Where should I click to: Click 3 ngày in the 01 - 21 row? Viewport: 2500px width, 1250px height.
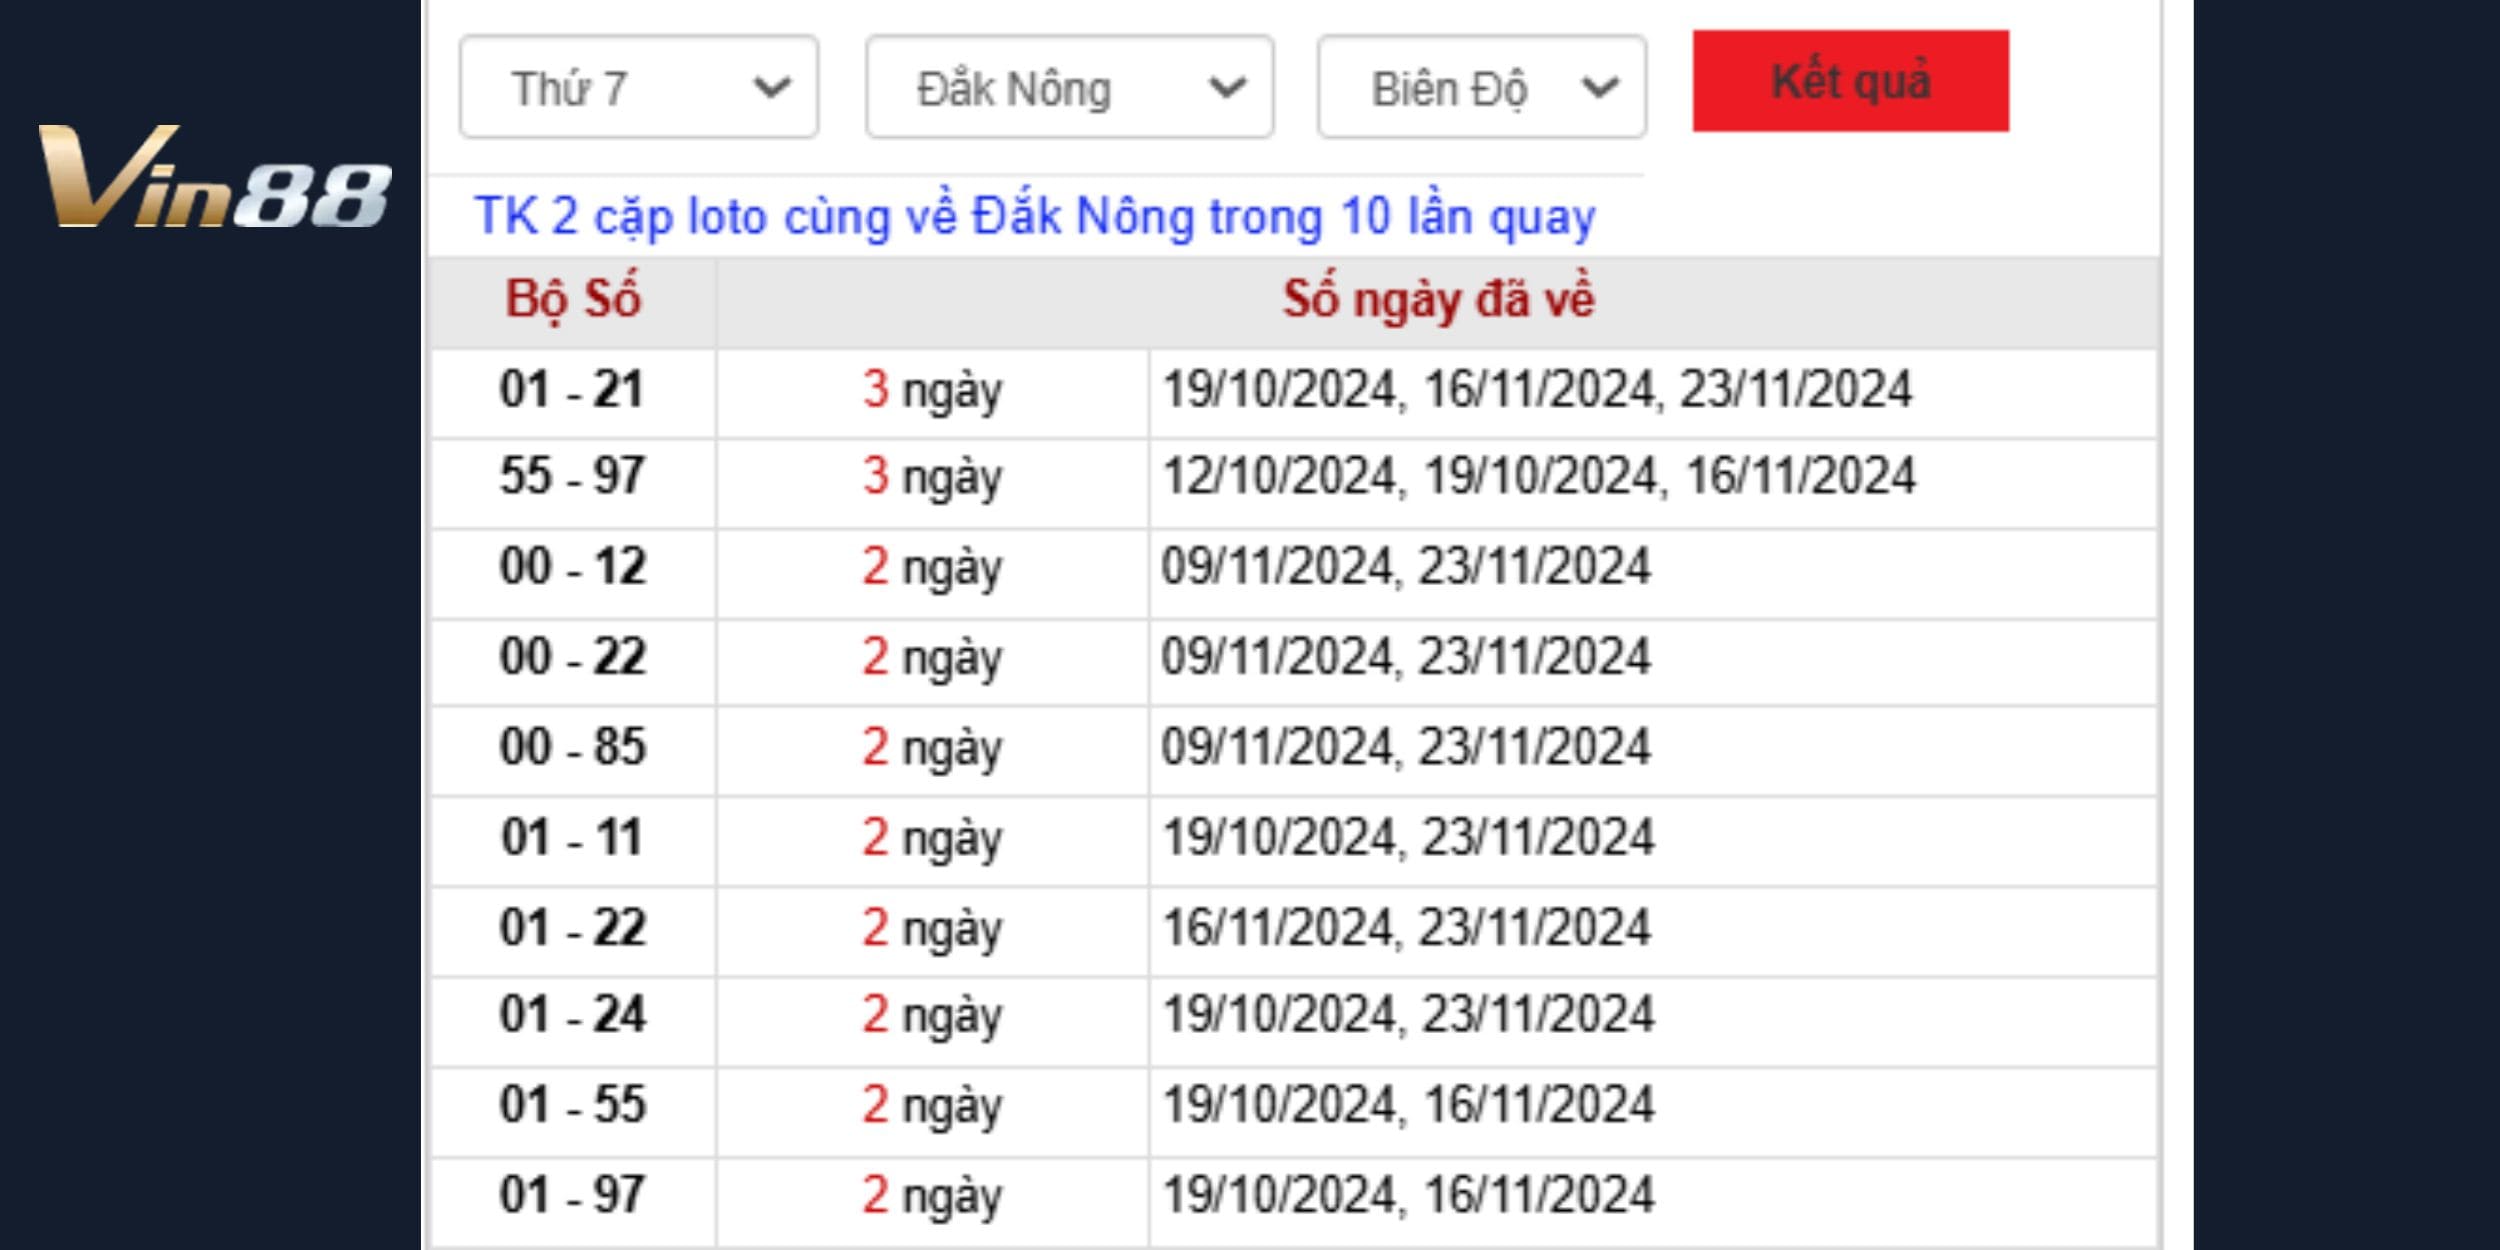[x=932, y=391]
